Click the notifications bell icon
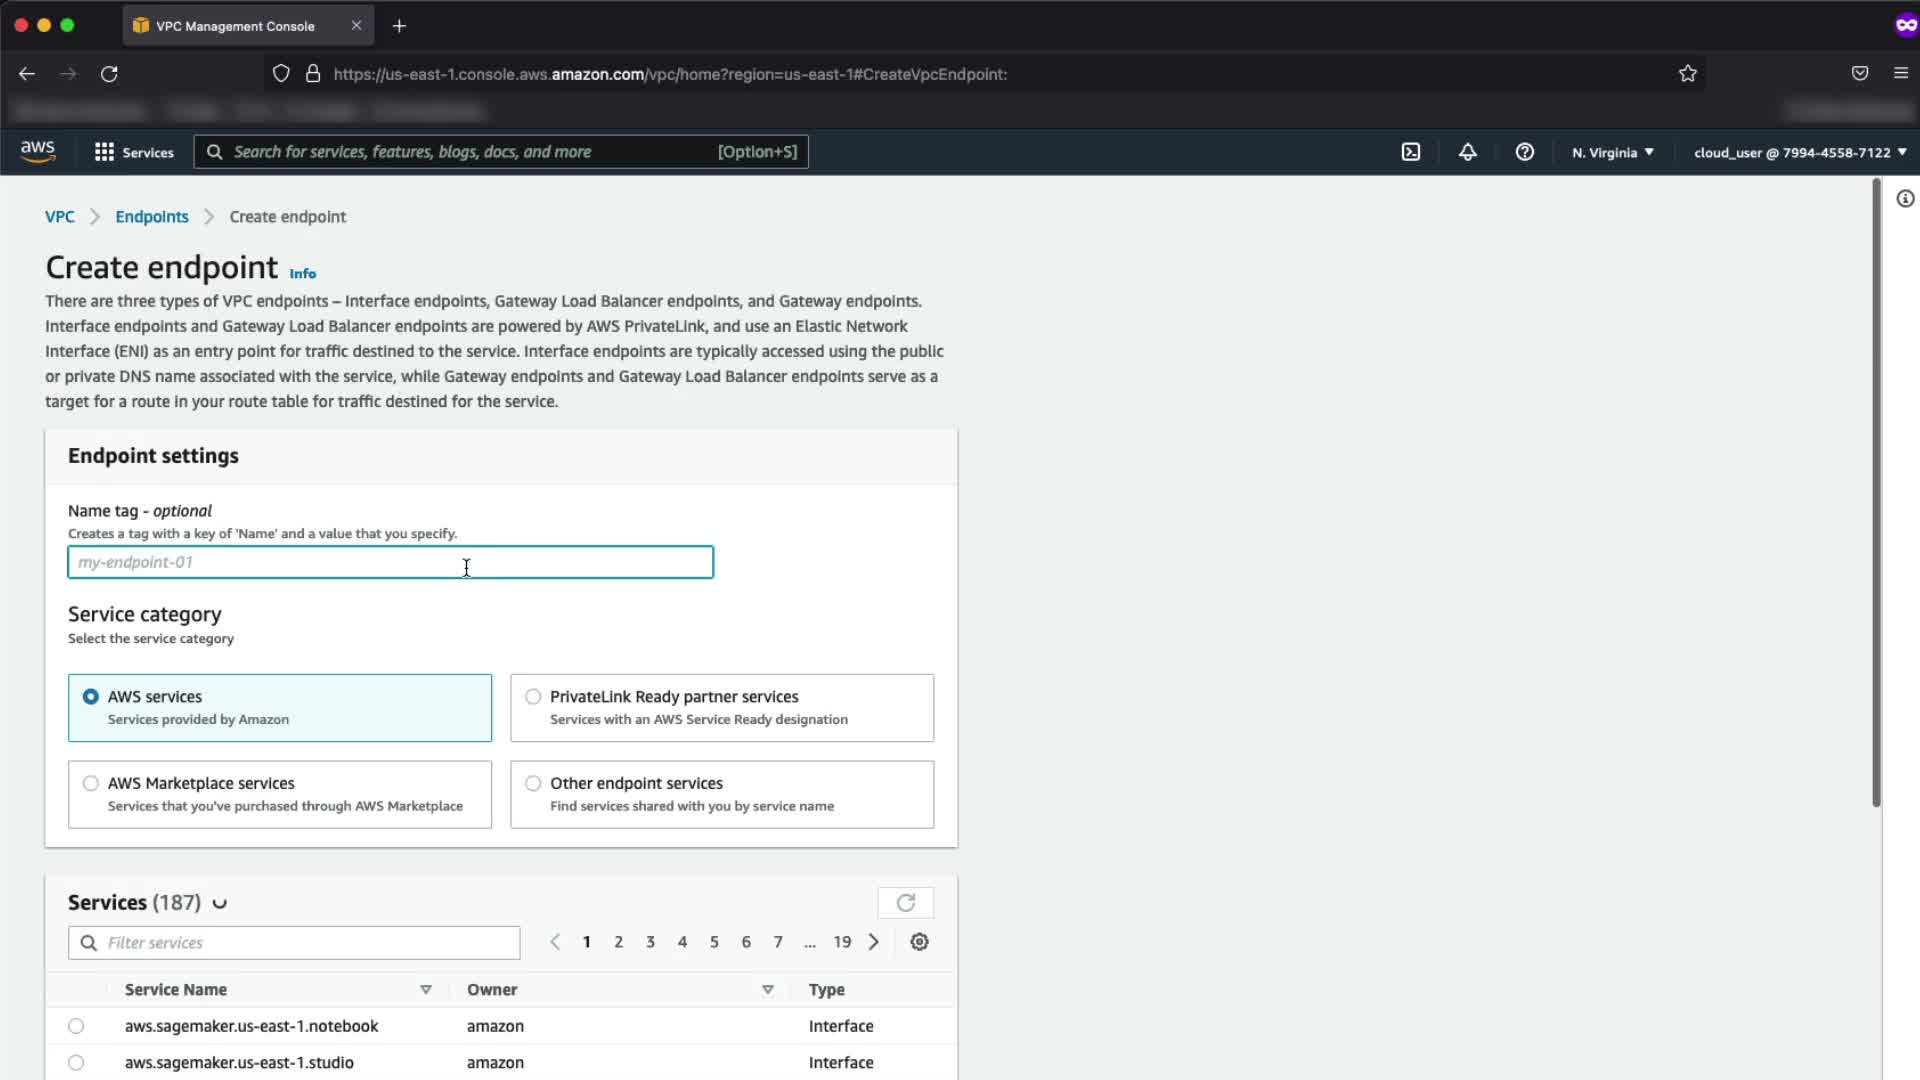Screen dimensions: 1920x1080 click(x=1467, y=152)
